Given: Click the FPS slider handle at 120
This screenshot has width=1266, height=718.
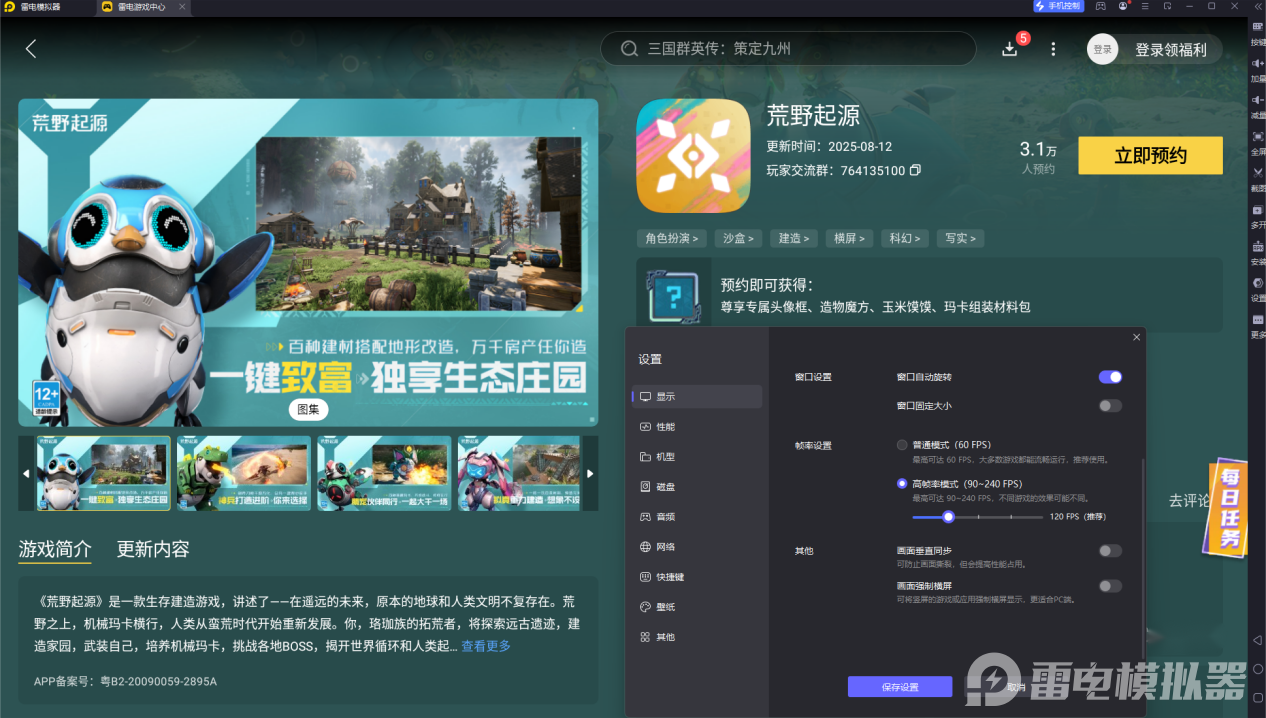Looking at the screenshot, I should tap(948, 517).
